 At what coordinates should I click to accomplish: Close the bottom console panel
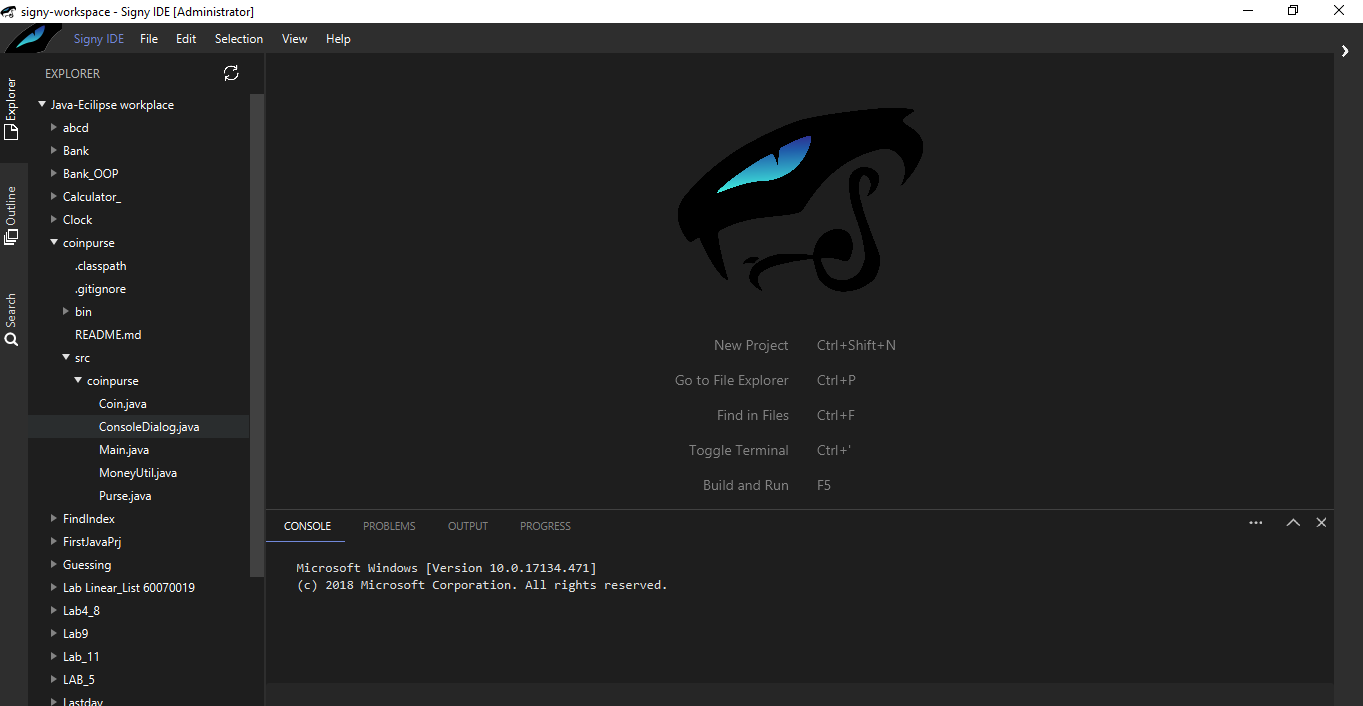click(1321, 523)
